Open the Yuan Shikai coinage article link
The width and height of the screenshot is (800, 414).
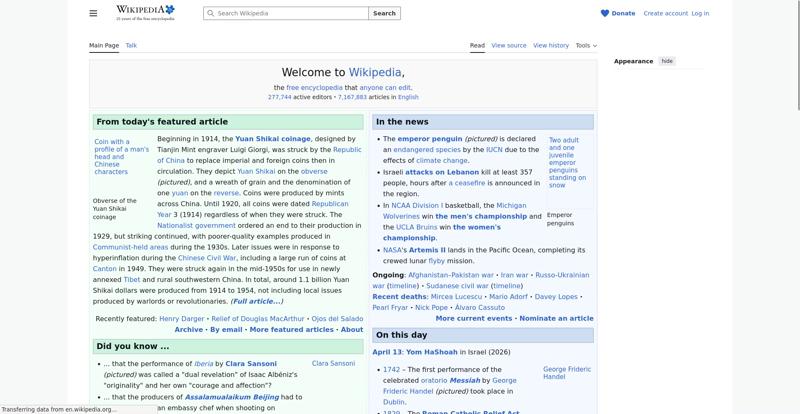tap(272, 139)
